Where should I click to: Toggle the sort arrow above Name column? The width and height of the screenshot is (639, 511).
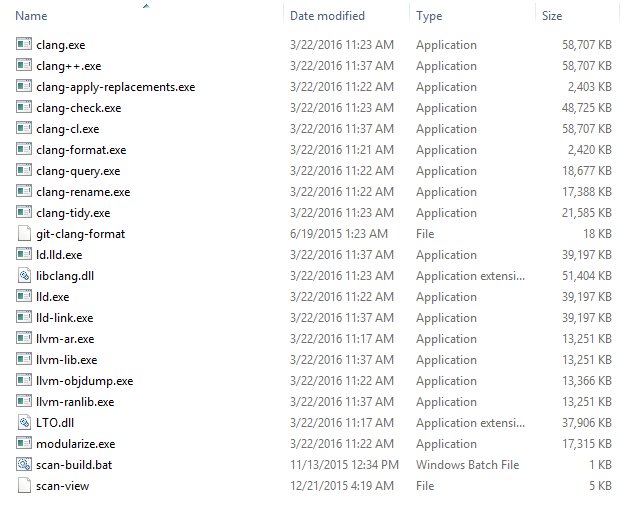coord(146,5)
